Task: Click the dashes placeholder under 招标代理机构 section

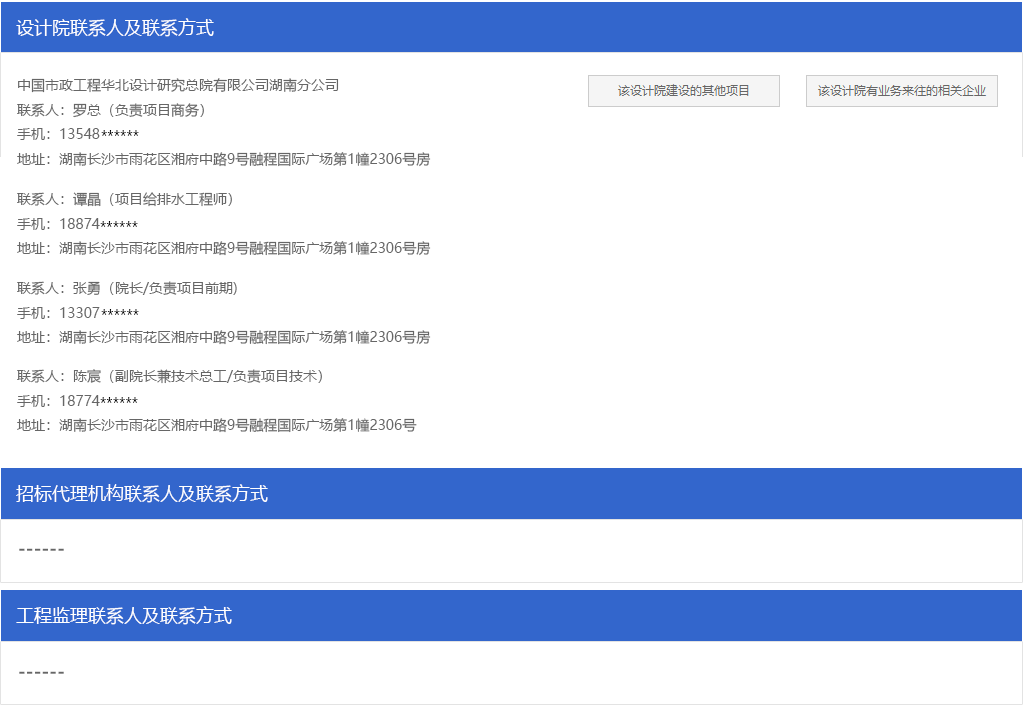Action: 41,549
